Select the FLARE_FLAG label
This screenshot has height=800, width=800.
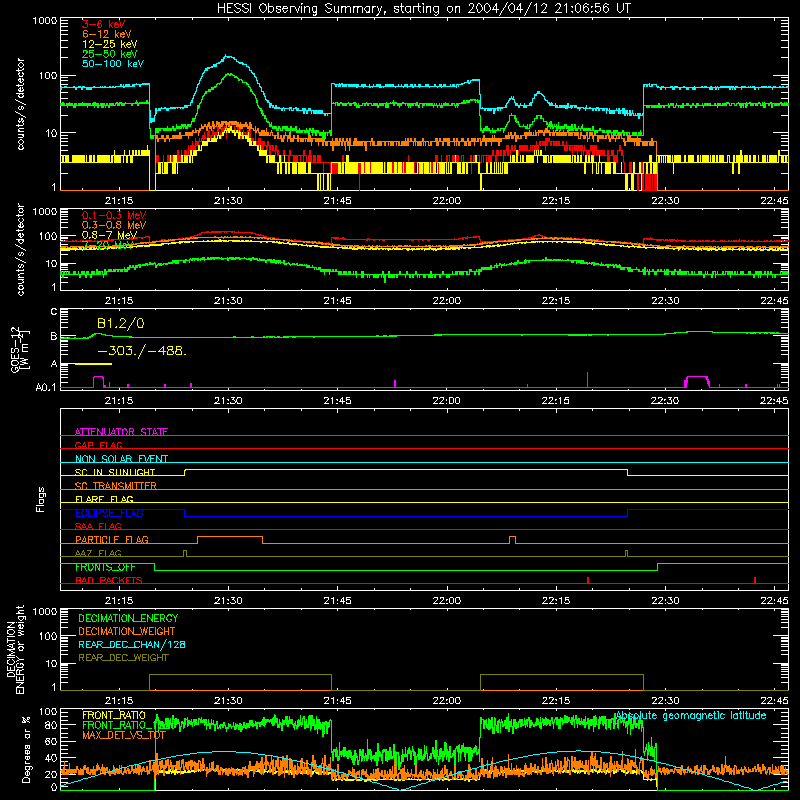104,499
